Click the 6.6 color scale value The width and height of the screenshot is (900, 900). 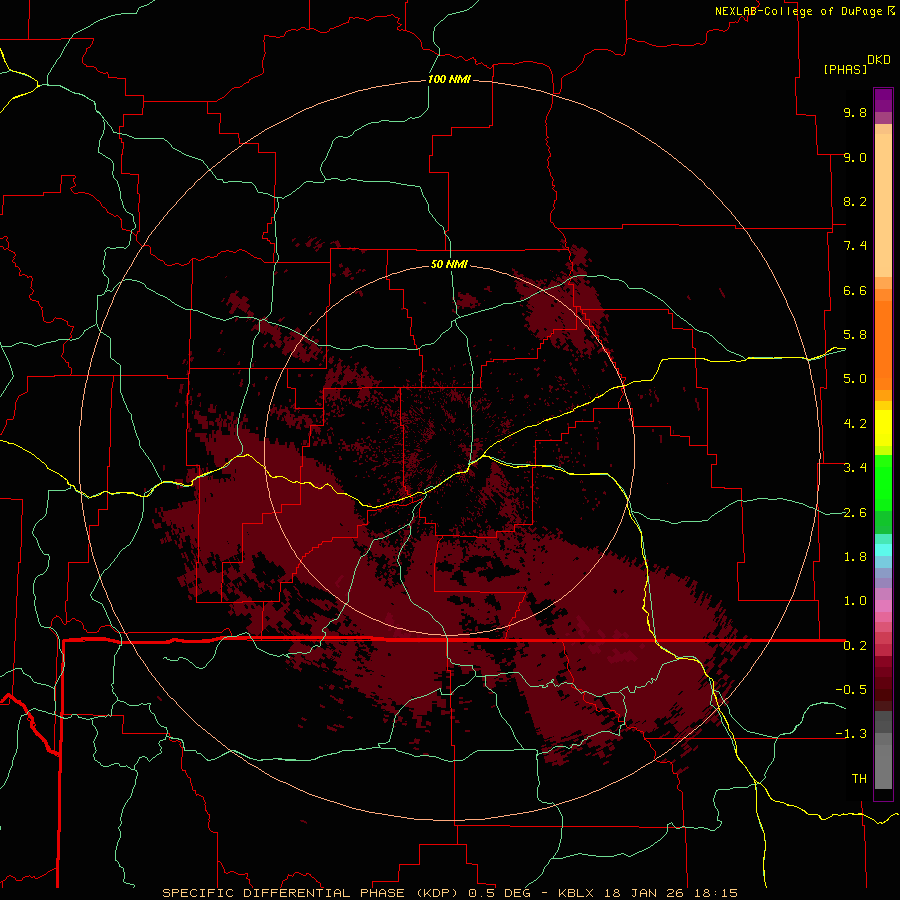pos(855,290)
